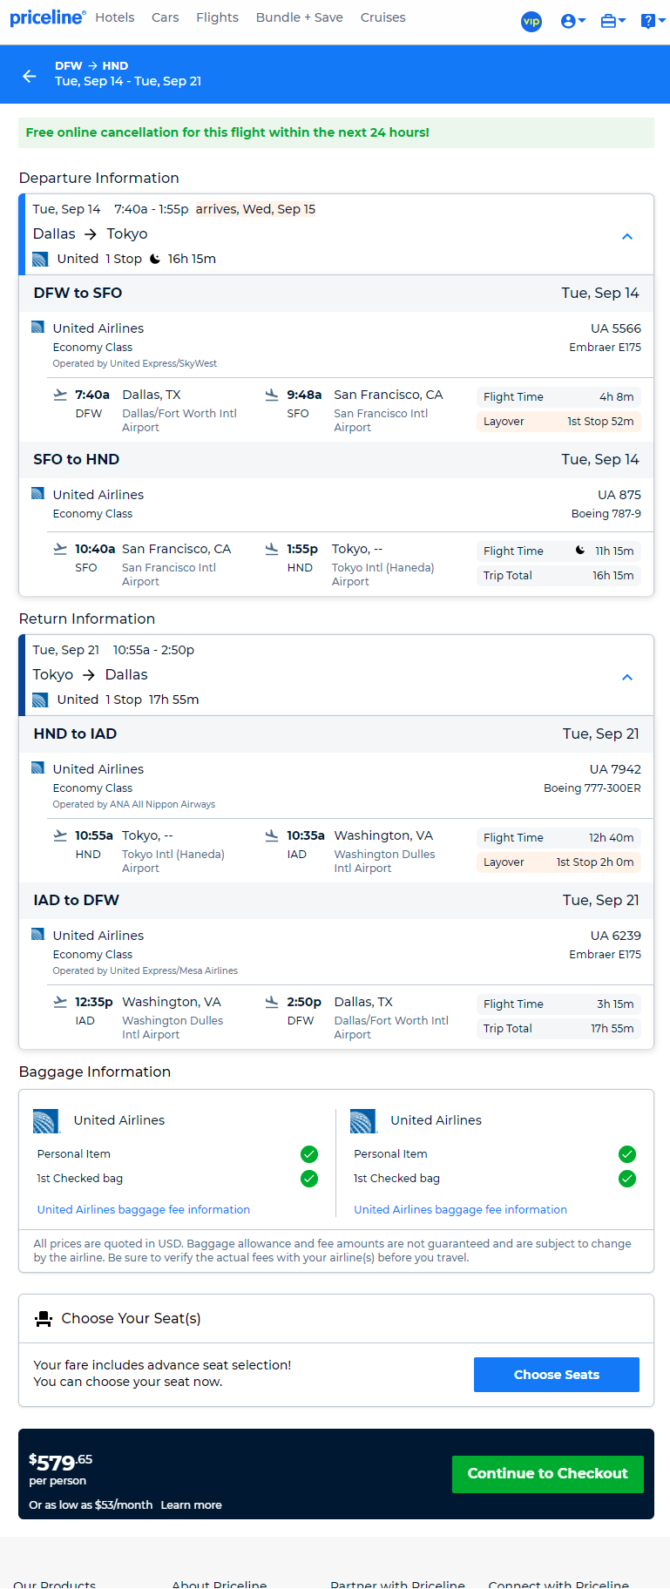The image size is (670, 1589).
Task: Click right baggage United Airlines logo
Action: [x=363, y=1121]
